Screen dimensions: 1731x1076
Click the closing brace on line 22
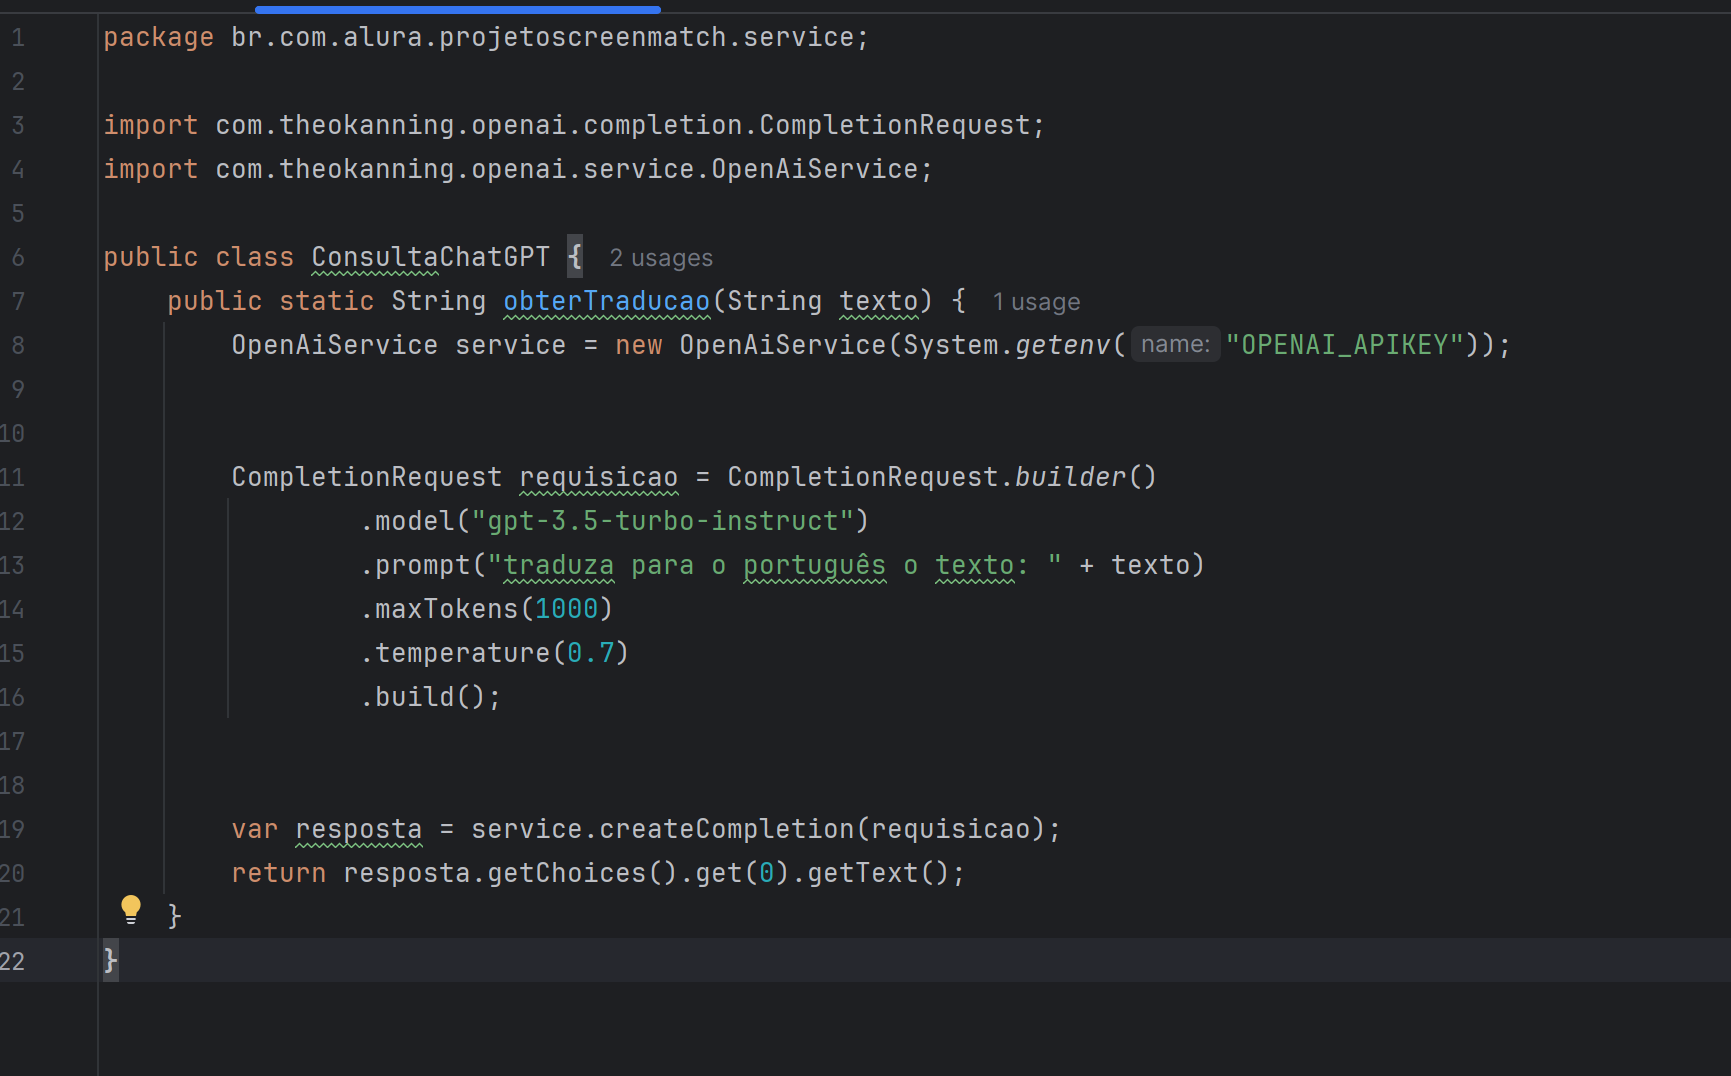pos(110,961)
